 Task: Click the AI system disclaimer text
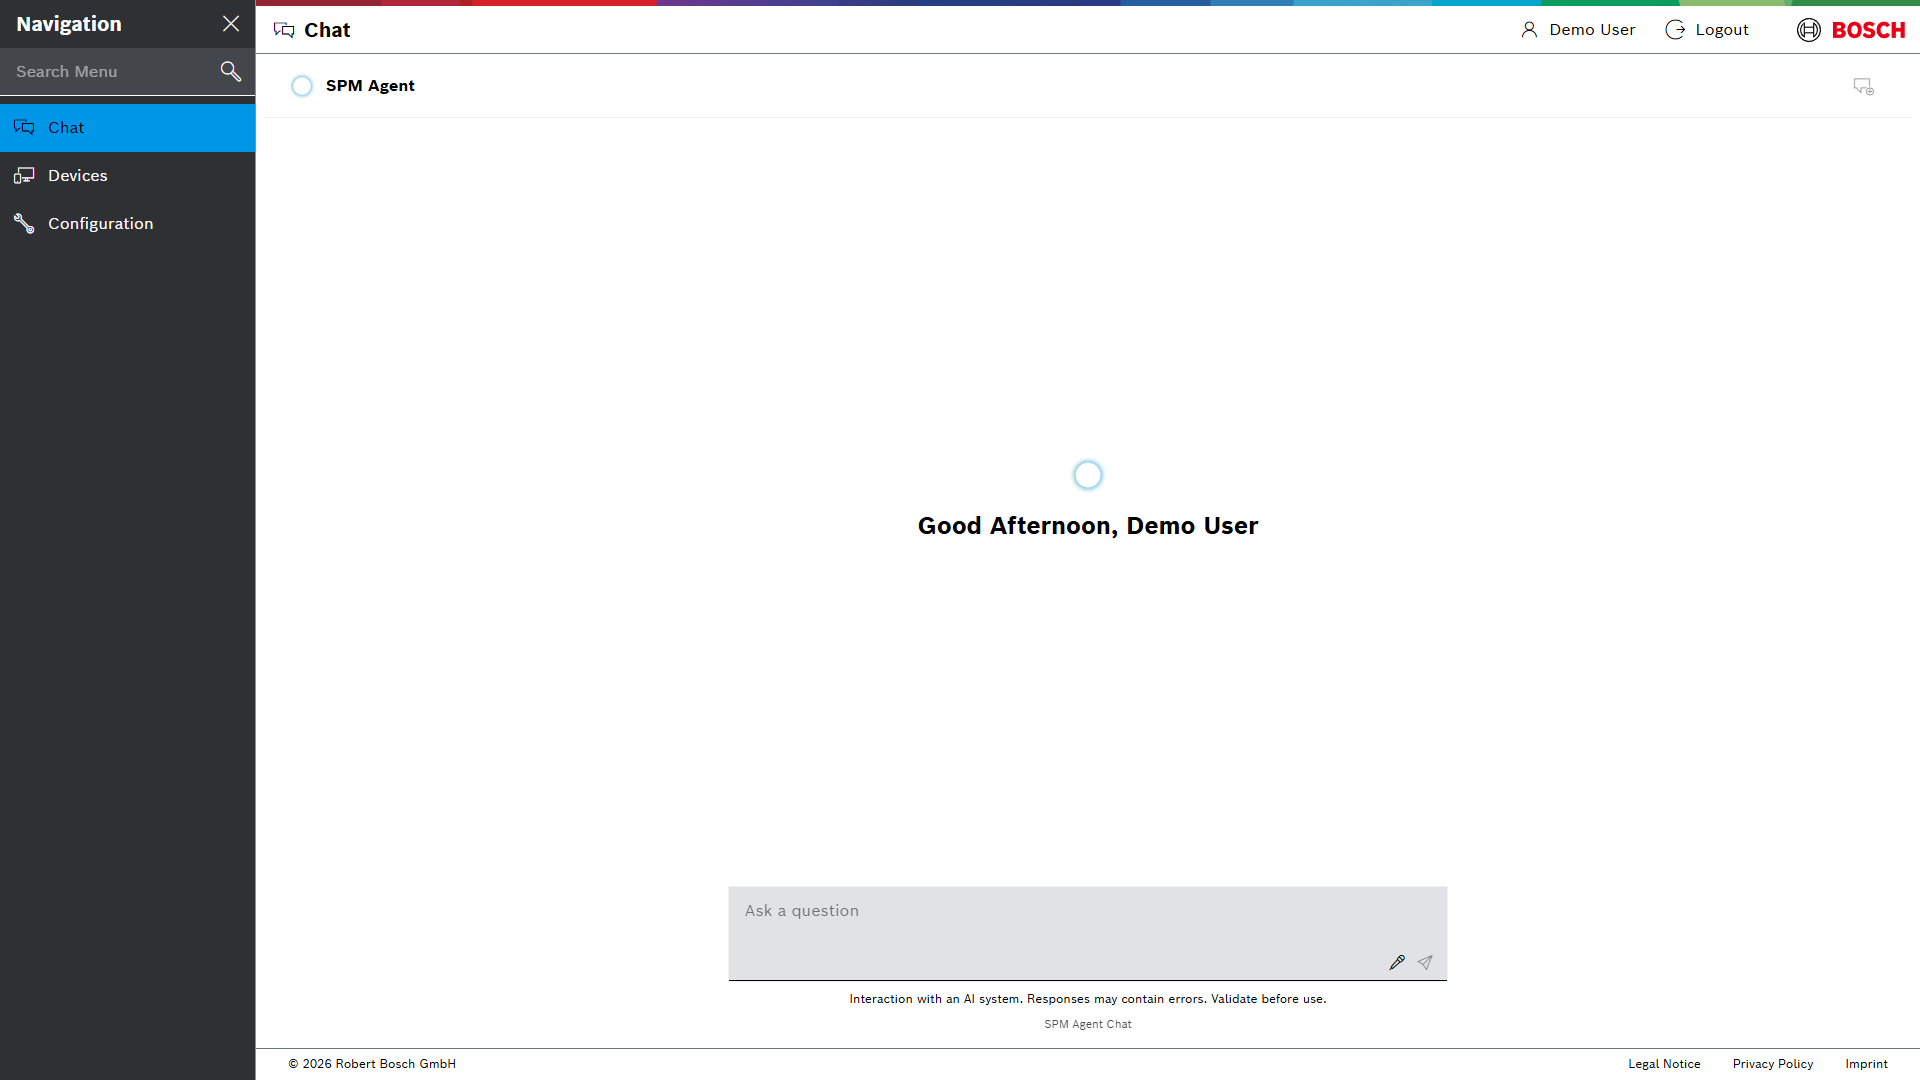point(1088,999)
